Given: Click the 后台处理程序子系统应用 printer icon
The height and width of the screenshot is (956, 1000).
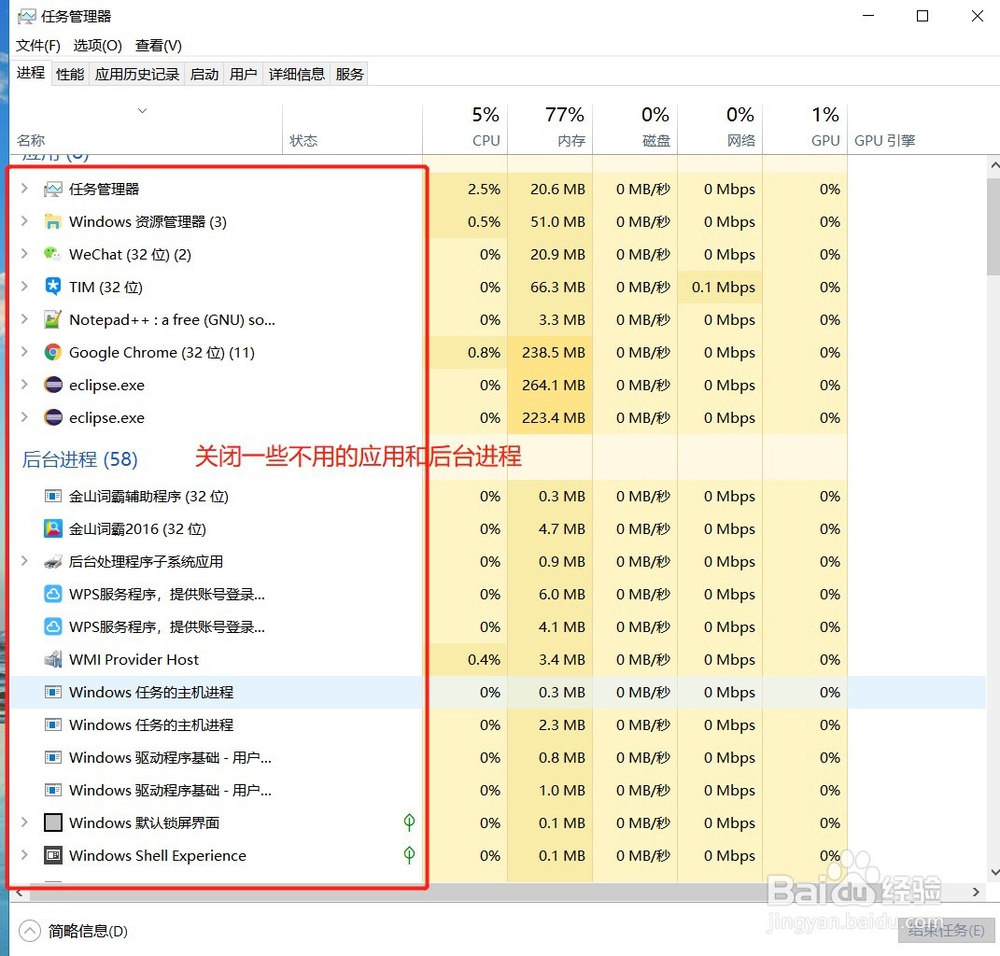Looking at the screenshot, I should tap(53, 561).
